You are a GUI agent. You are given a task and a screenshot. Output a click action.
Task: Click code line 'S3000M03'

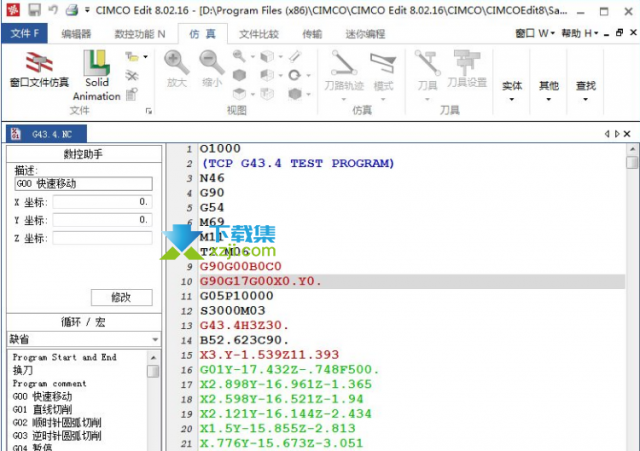pyautogui.click(x=233, y=311)
